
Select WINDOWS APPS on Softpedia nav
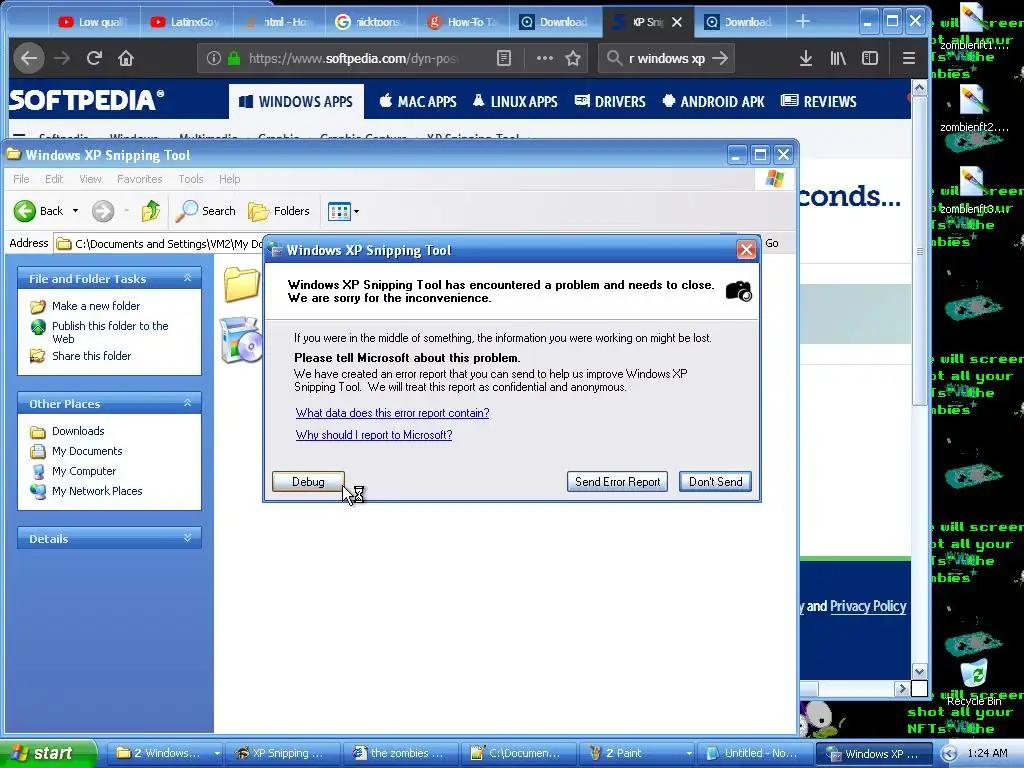pos(296,101)
